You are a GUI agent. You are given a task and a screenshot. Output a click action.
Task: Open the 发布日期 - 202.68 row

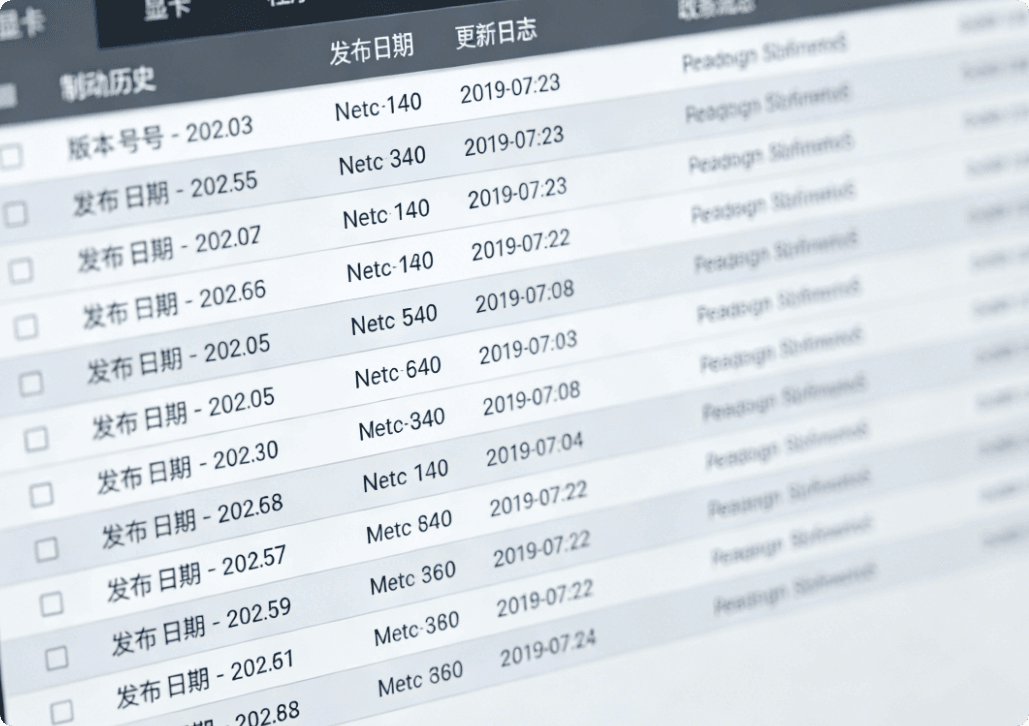point(192,518)
